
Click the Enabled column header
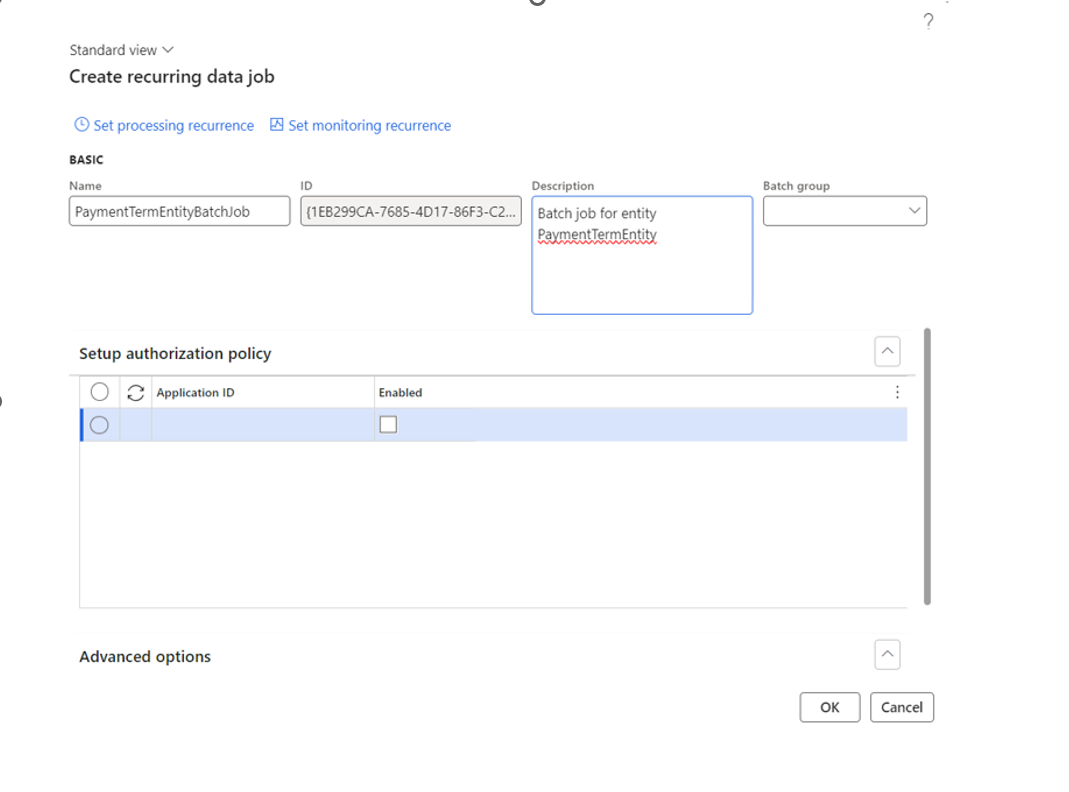[400, 393]
